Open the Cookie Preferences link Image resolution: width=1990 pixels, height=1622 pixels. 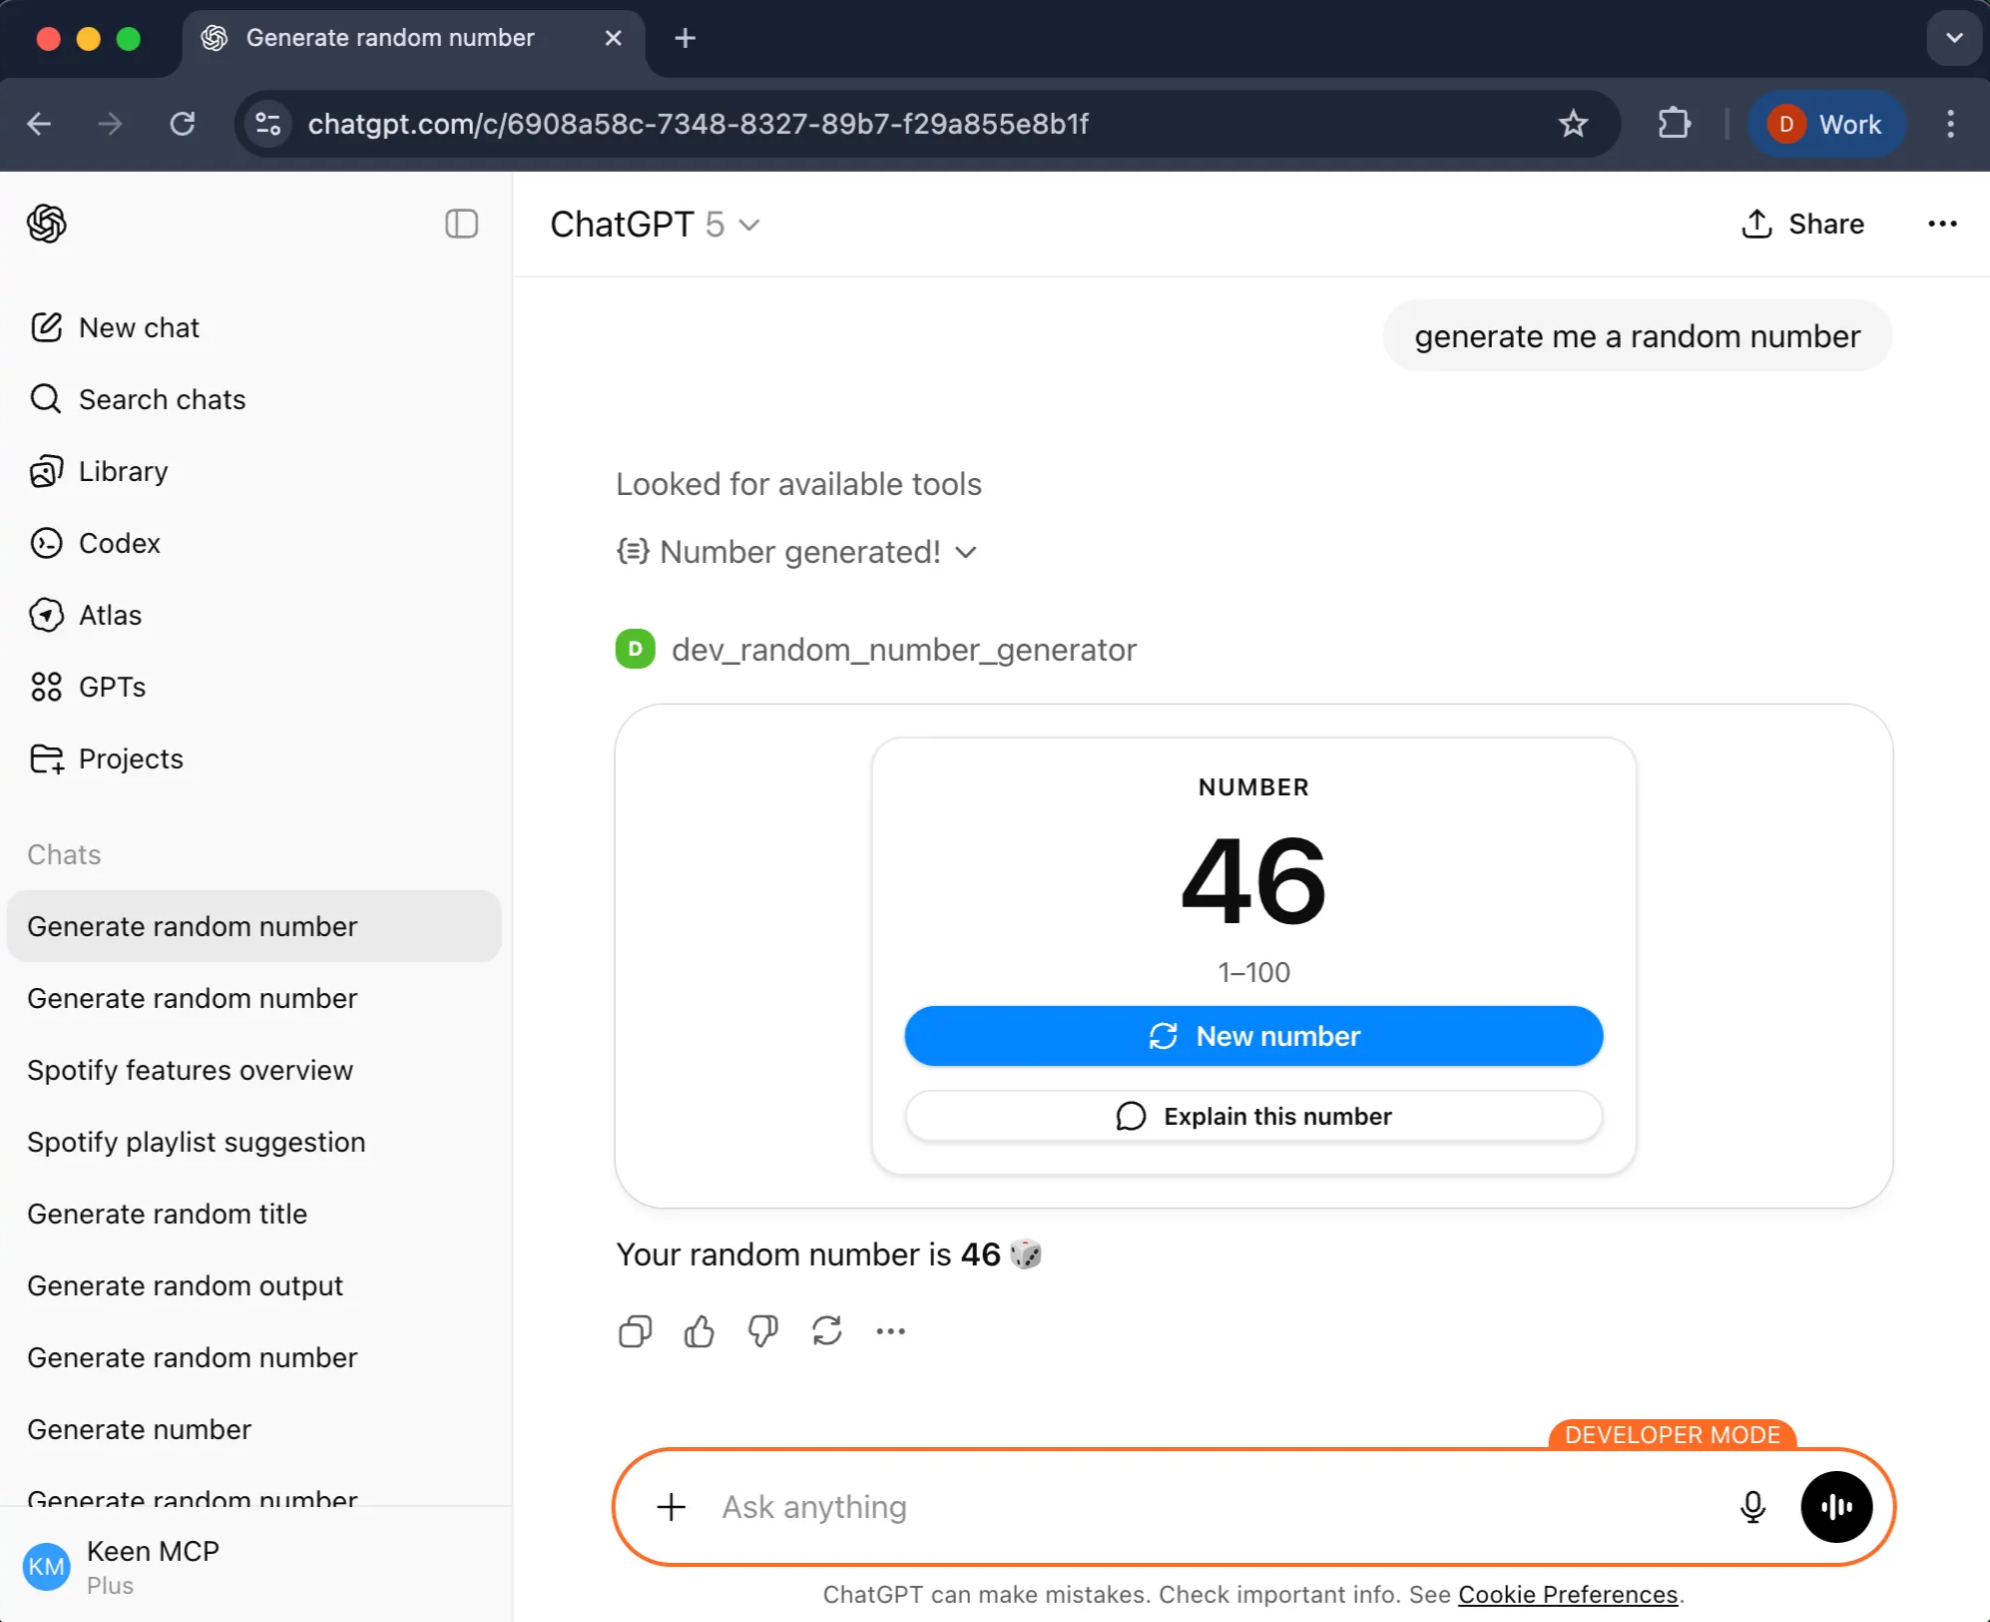click(x=1567, y=1594)
